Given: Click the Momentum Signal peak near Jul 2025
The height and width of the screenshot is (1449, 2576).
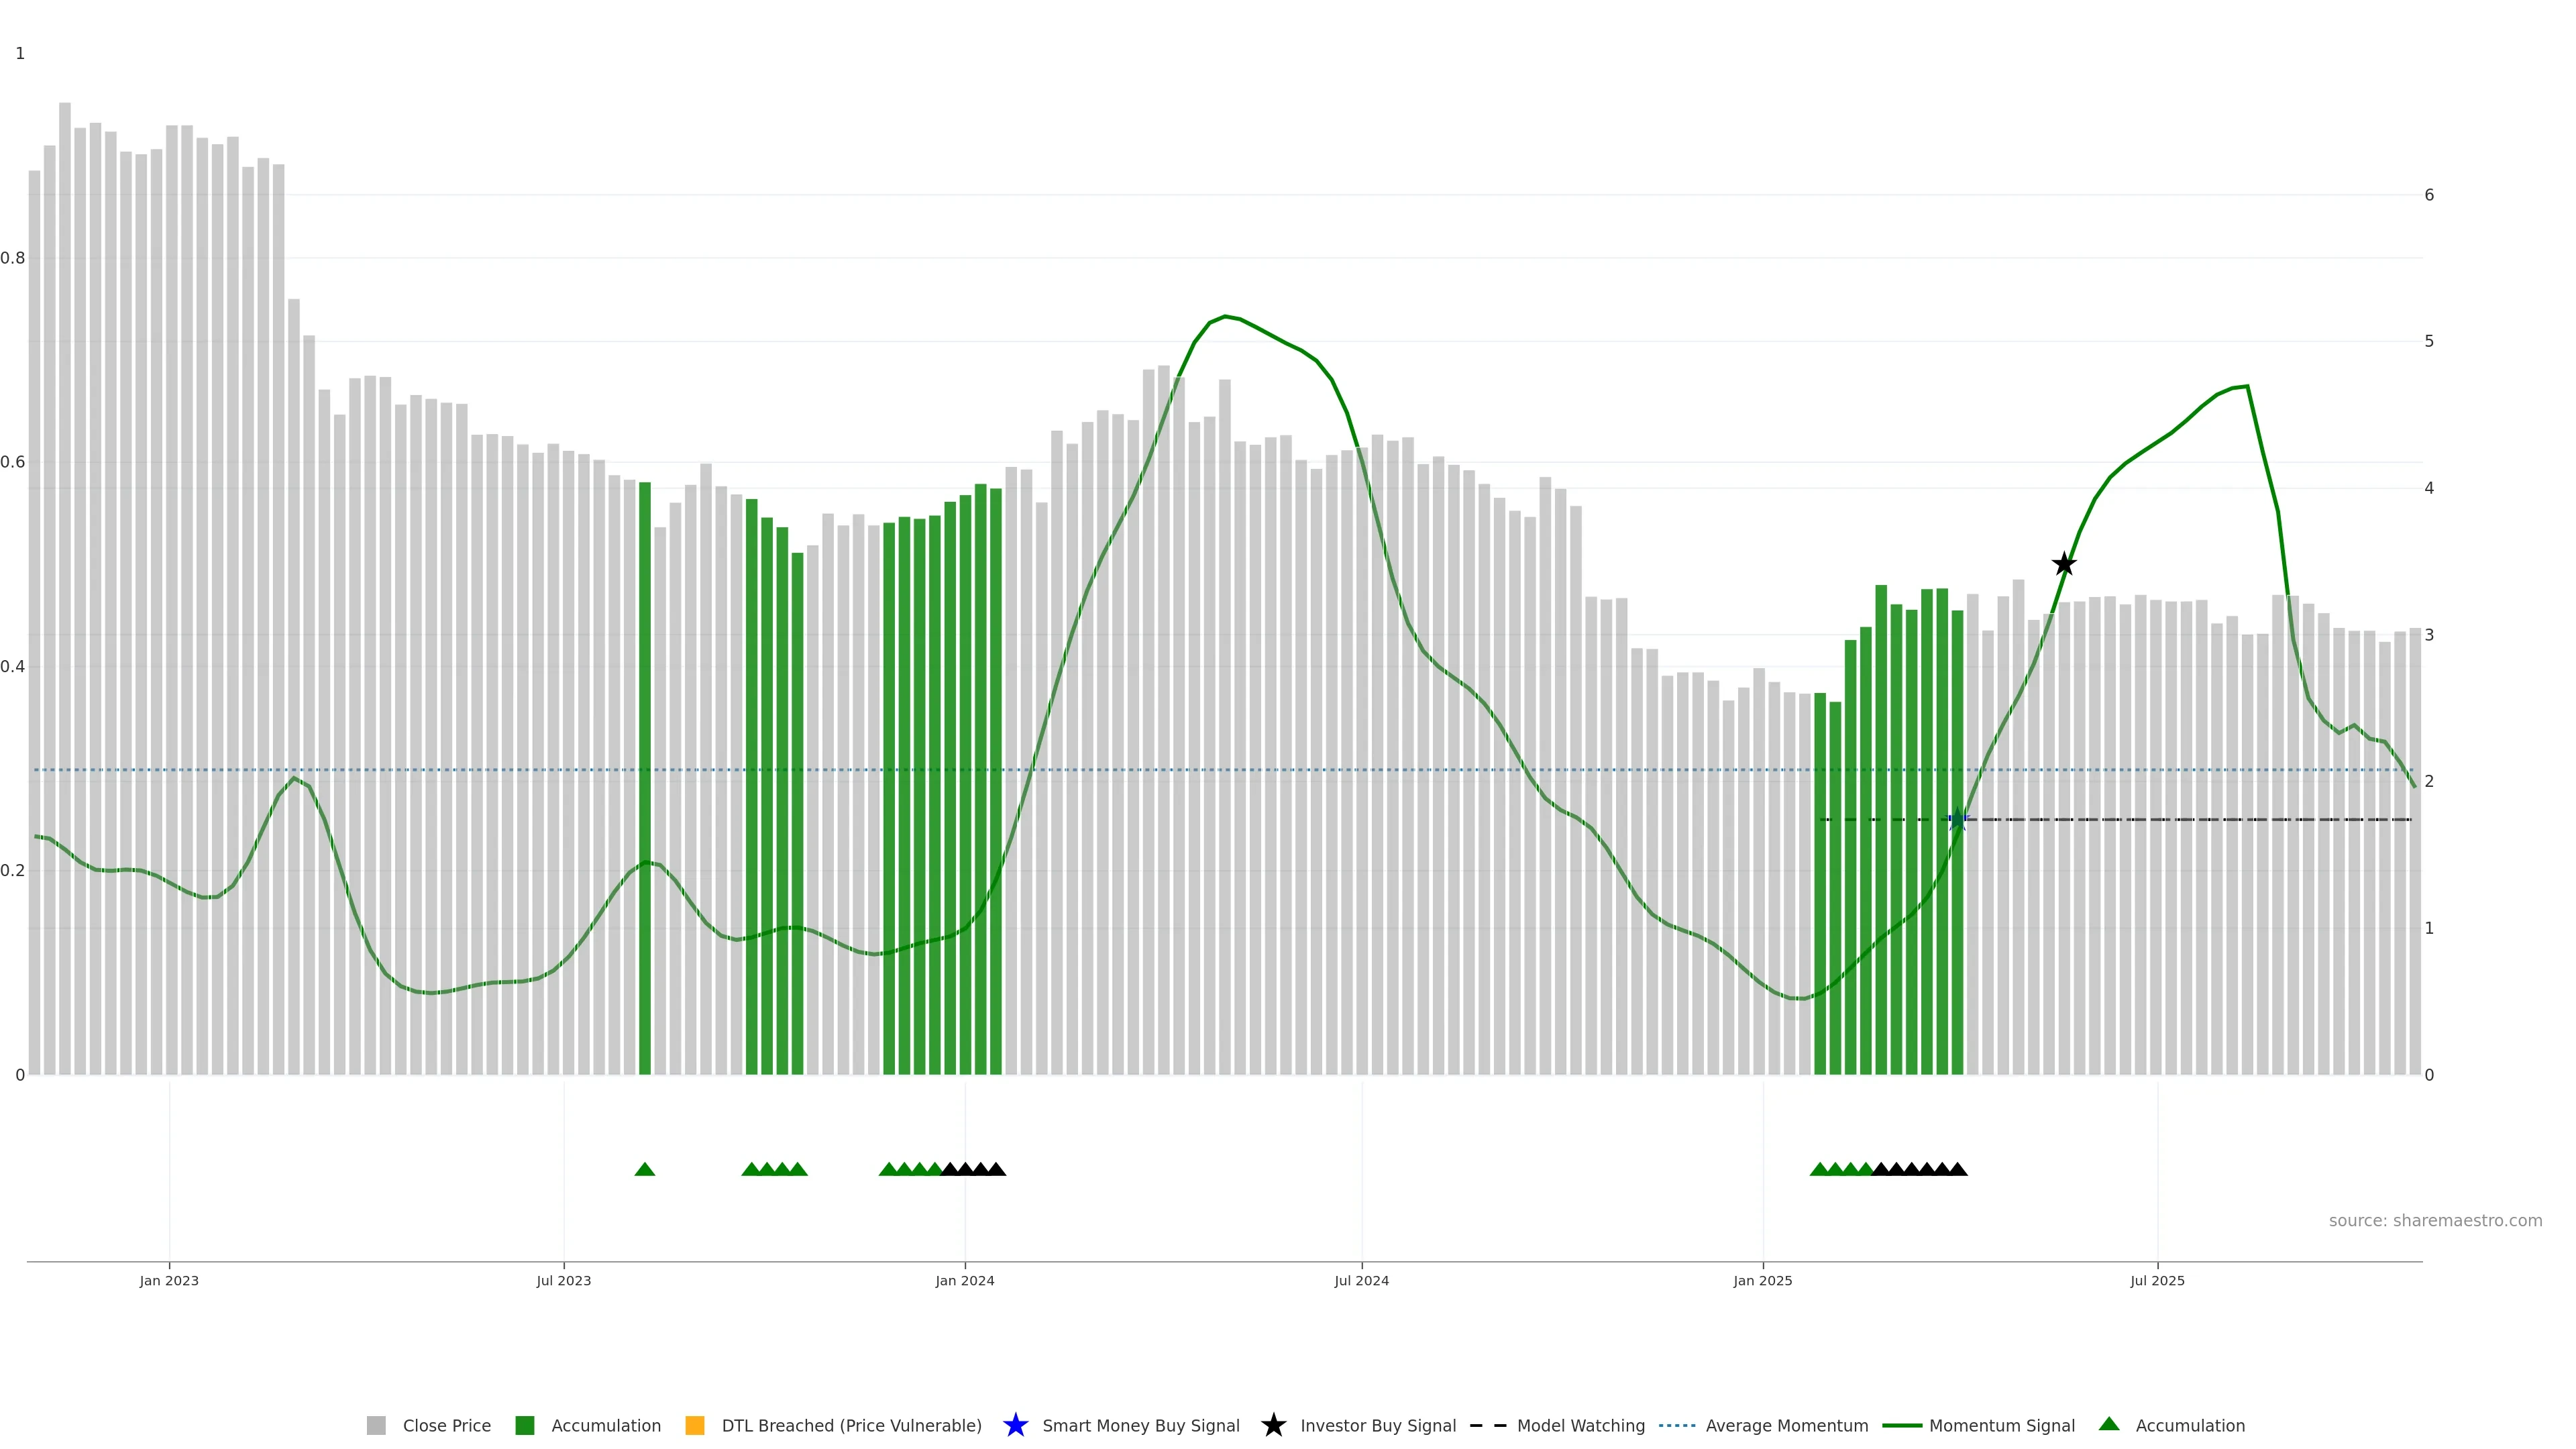Looking at the screenshot, I should (2247, 386).
